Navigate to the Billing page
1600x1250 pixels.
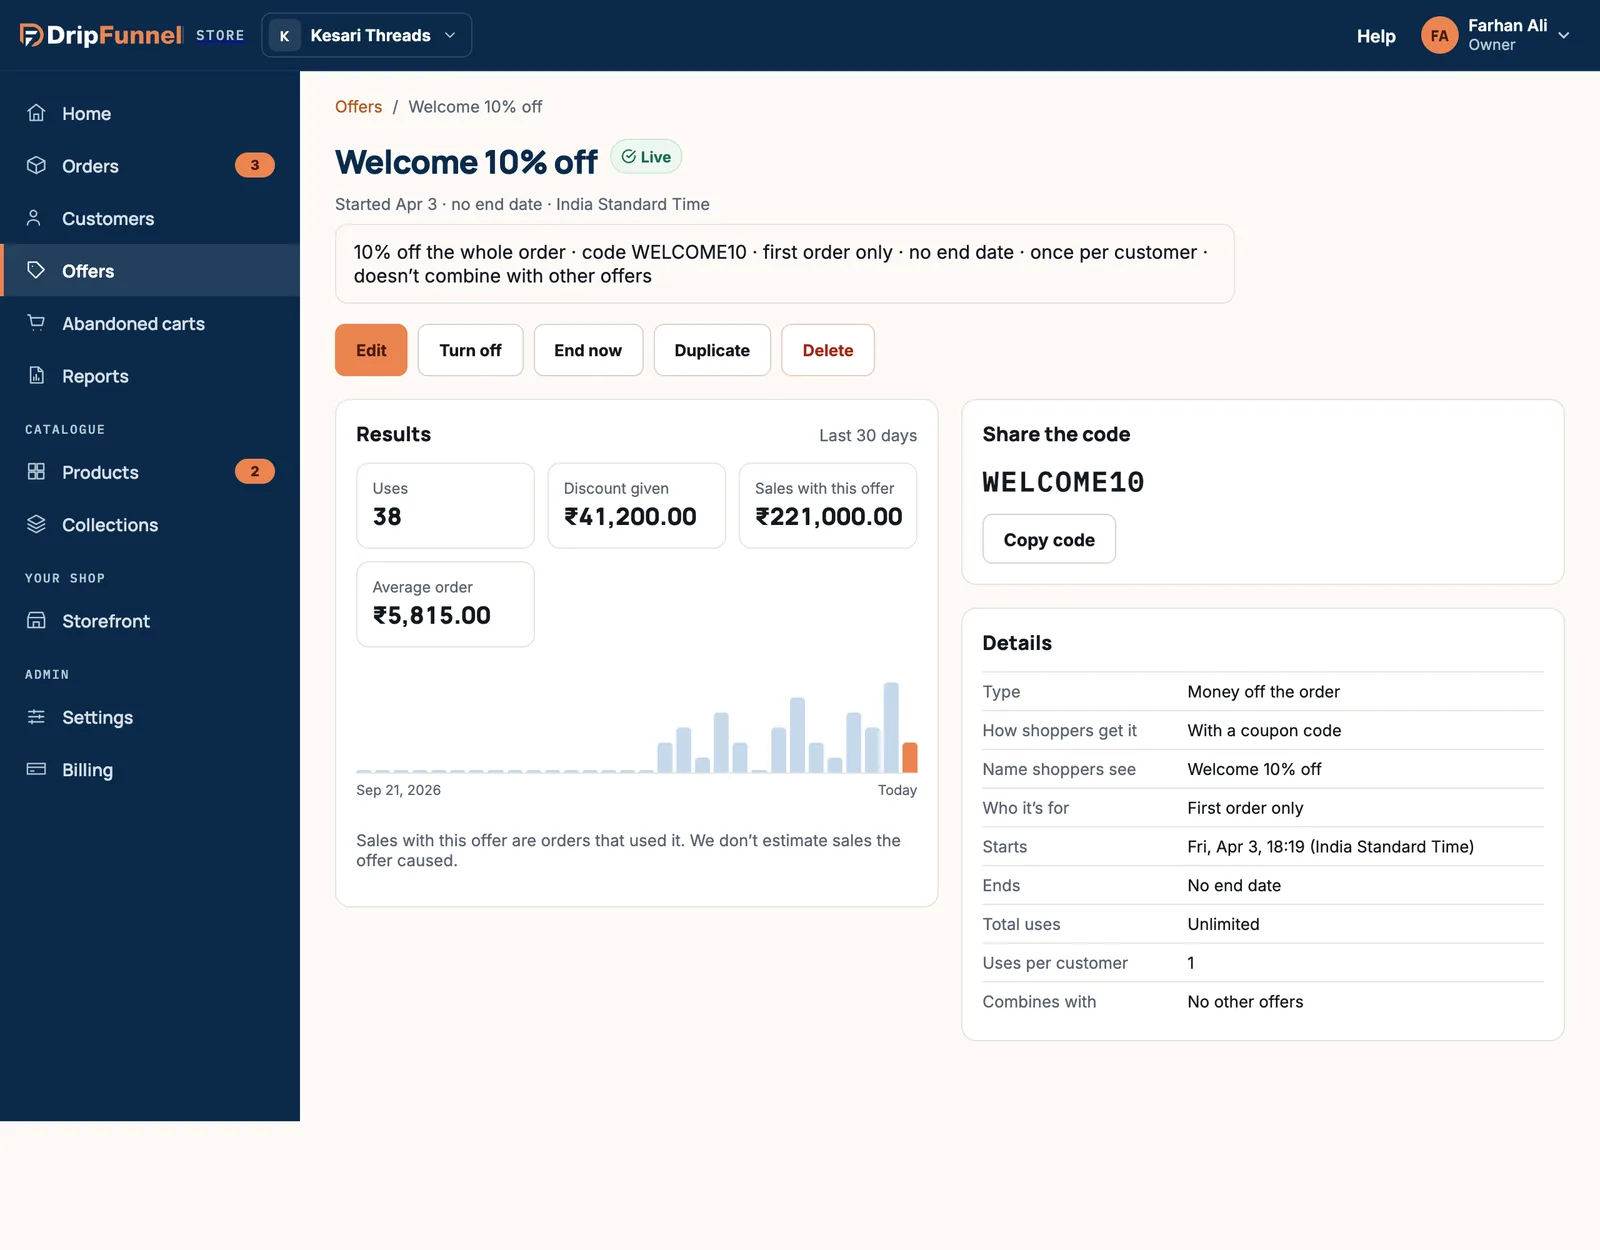click(150, 769)
